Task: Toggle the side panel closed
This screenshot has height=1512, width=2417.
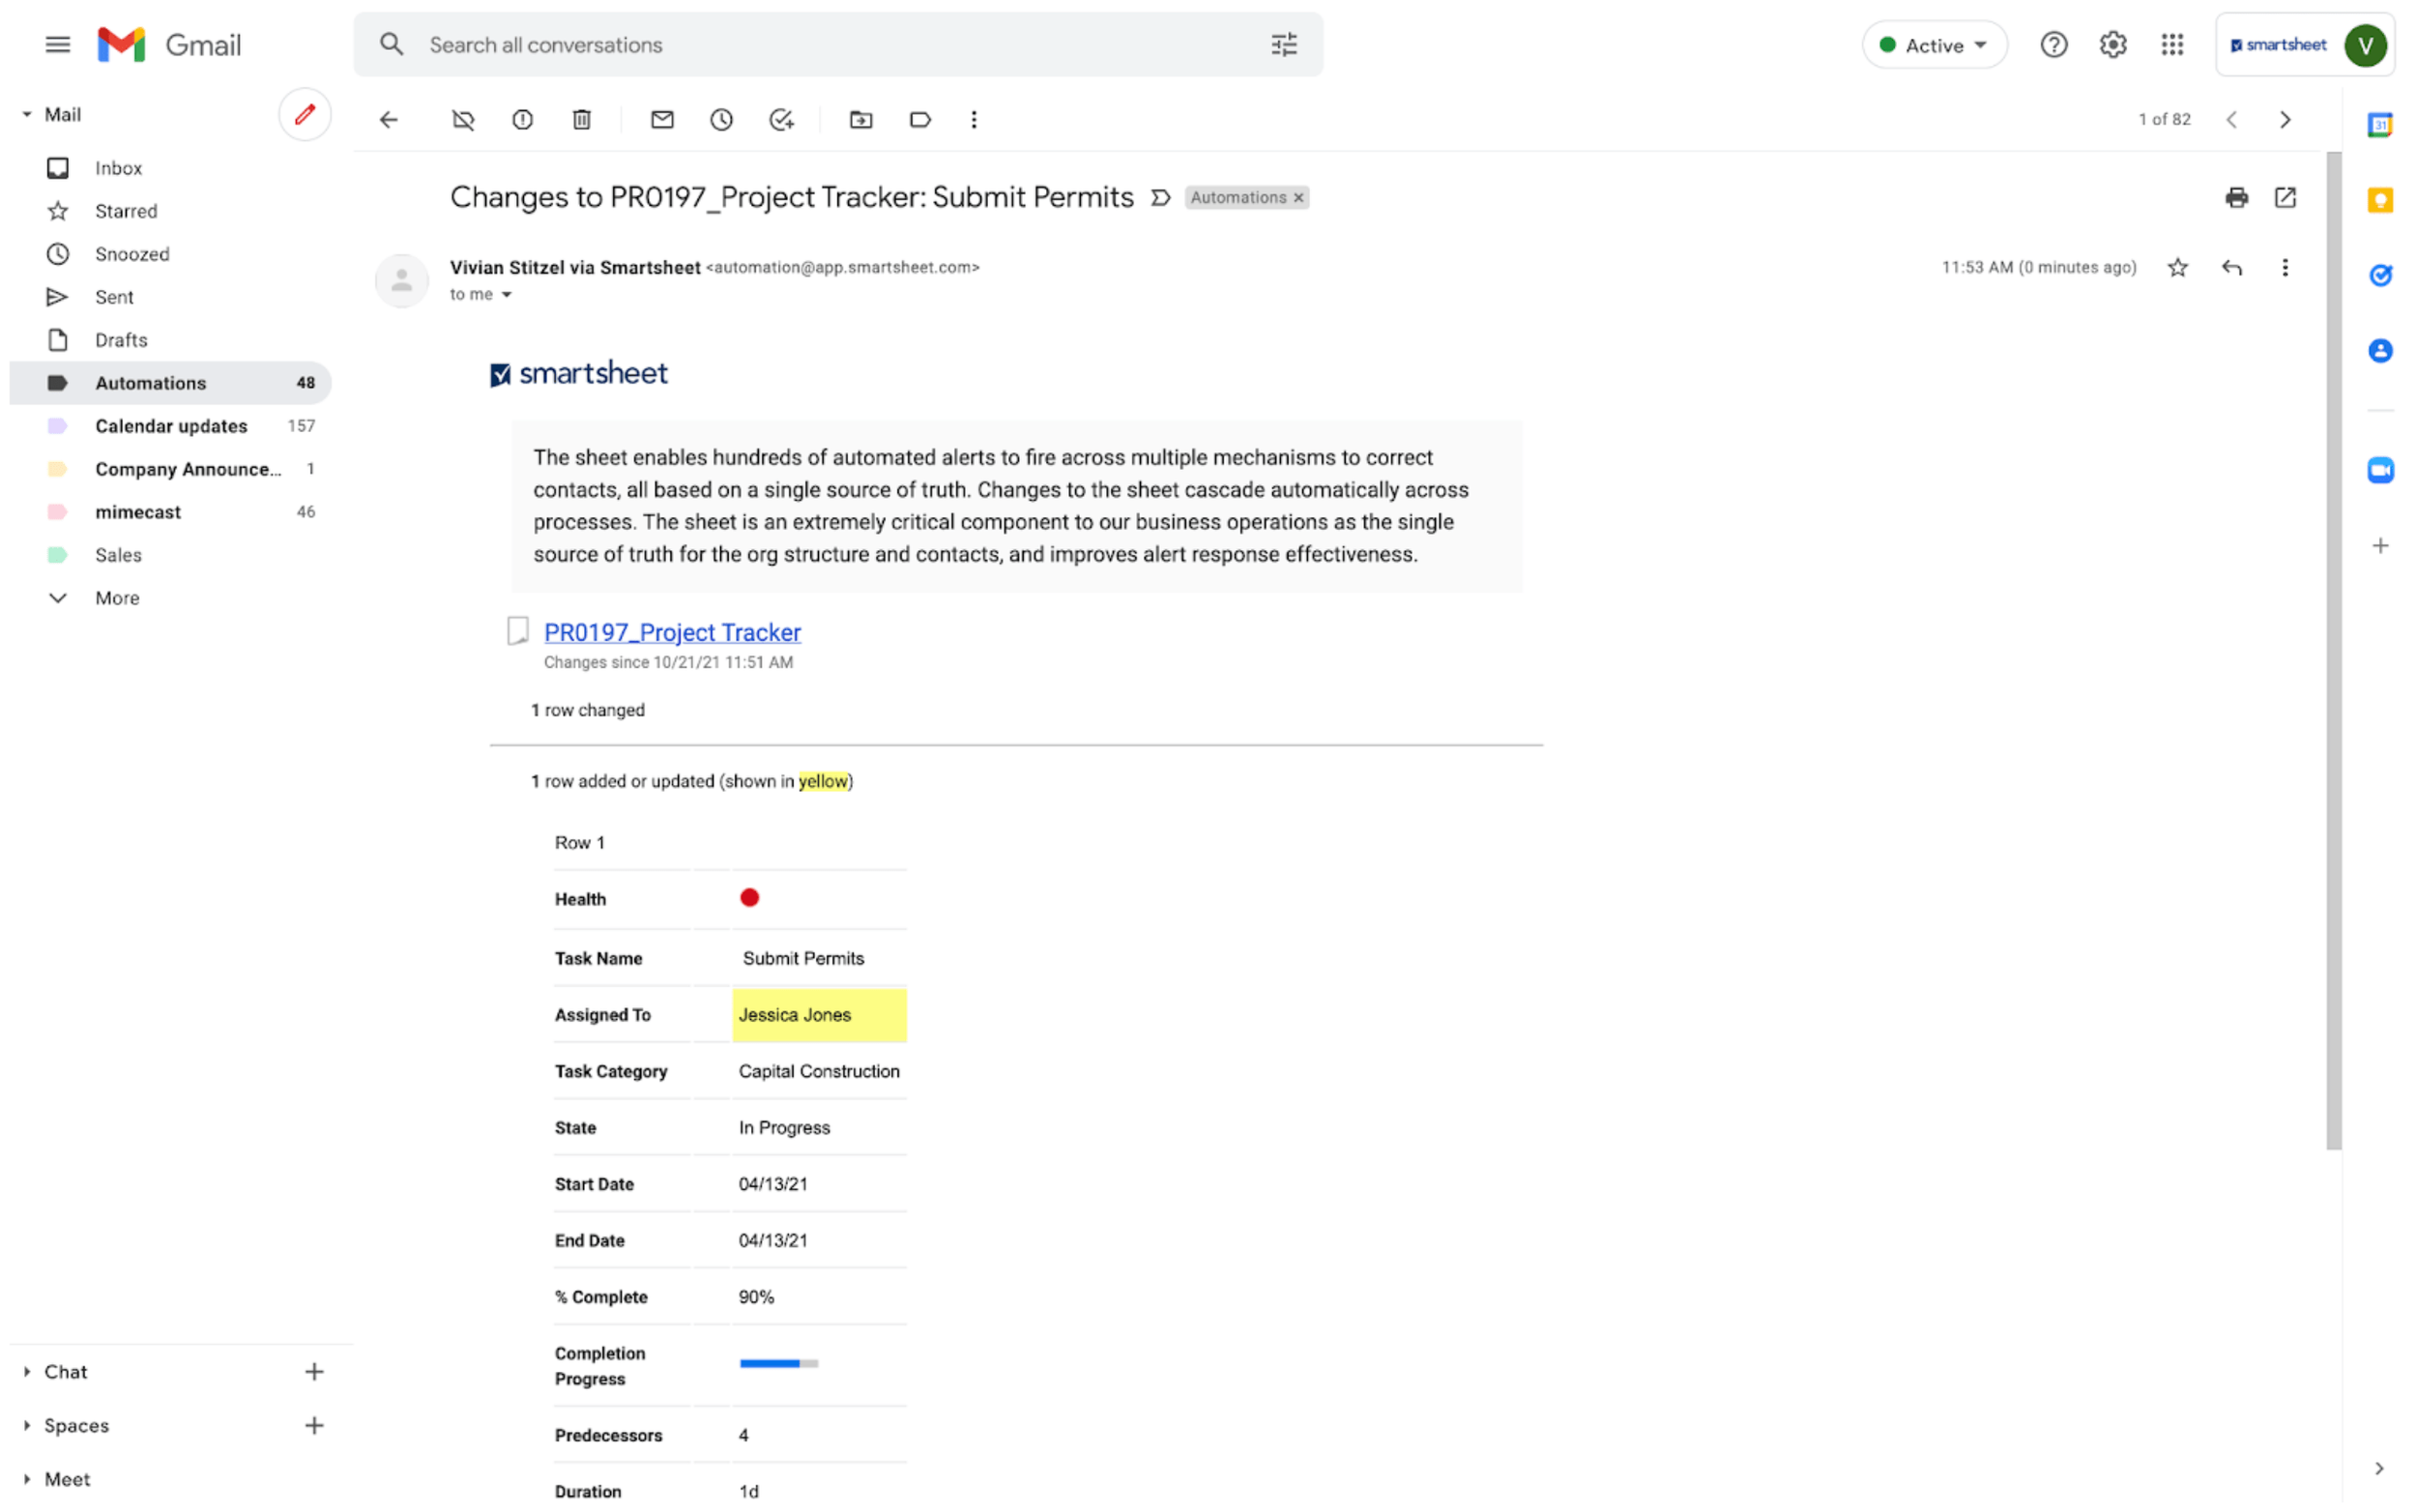Action: point(2378,1468)
